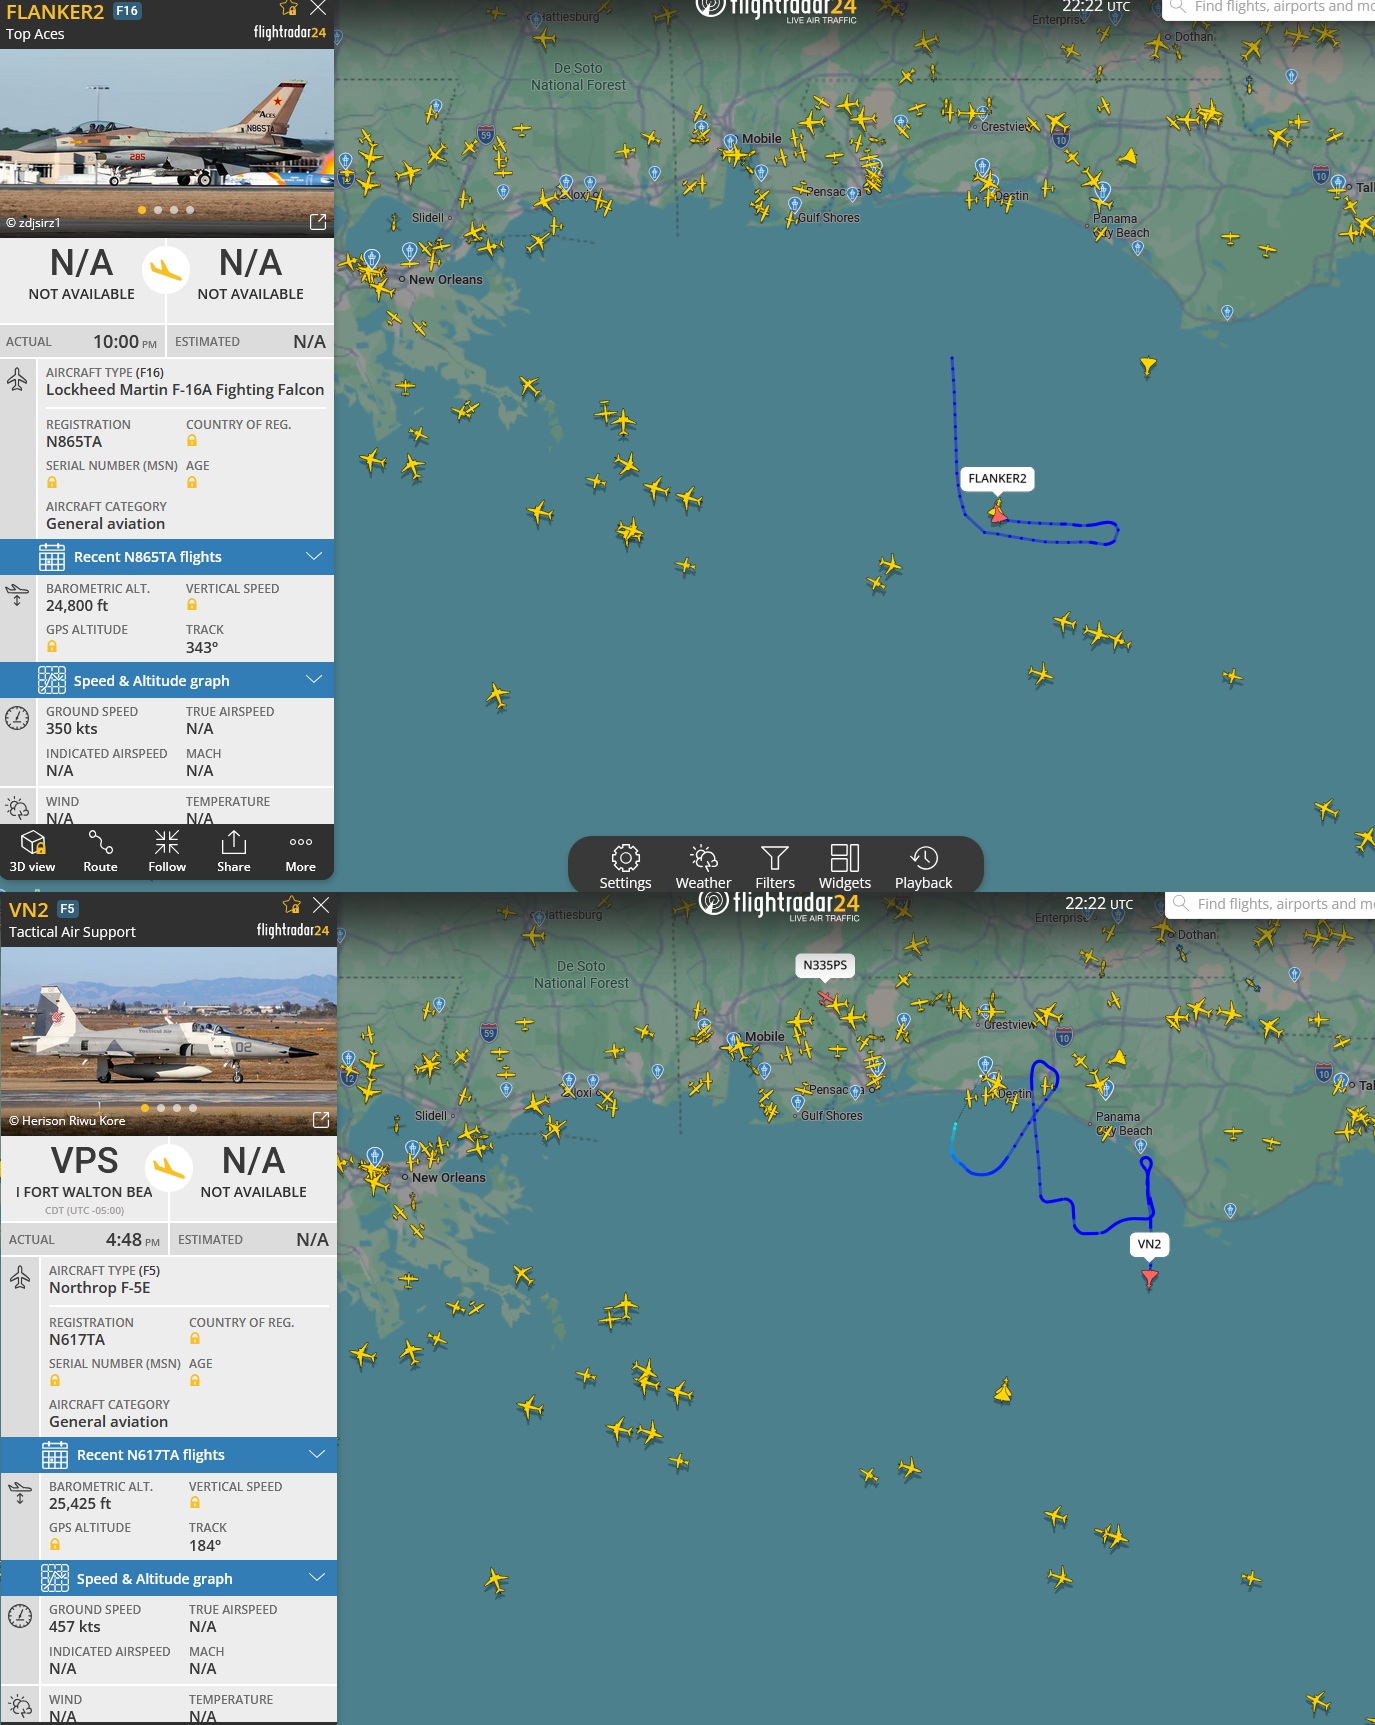Select the FLANKER2 callsign label on map
The width and height of the screenshot is (1375, 1725).
[x=997, y=478]
